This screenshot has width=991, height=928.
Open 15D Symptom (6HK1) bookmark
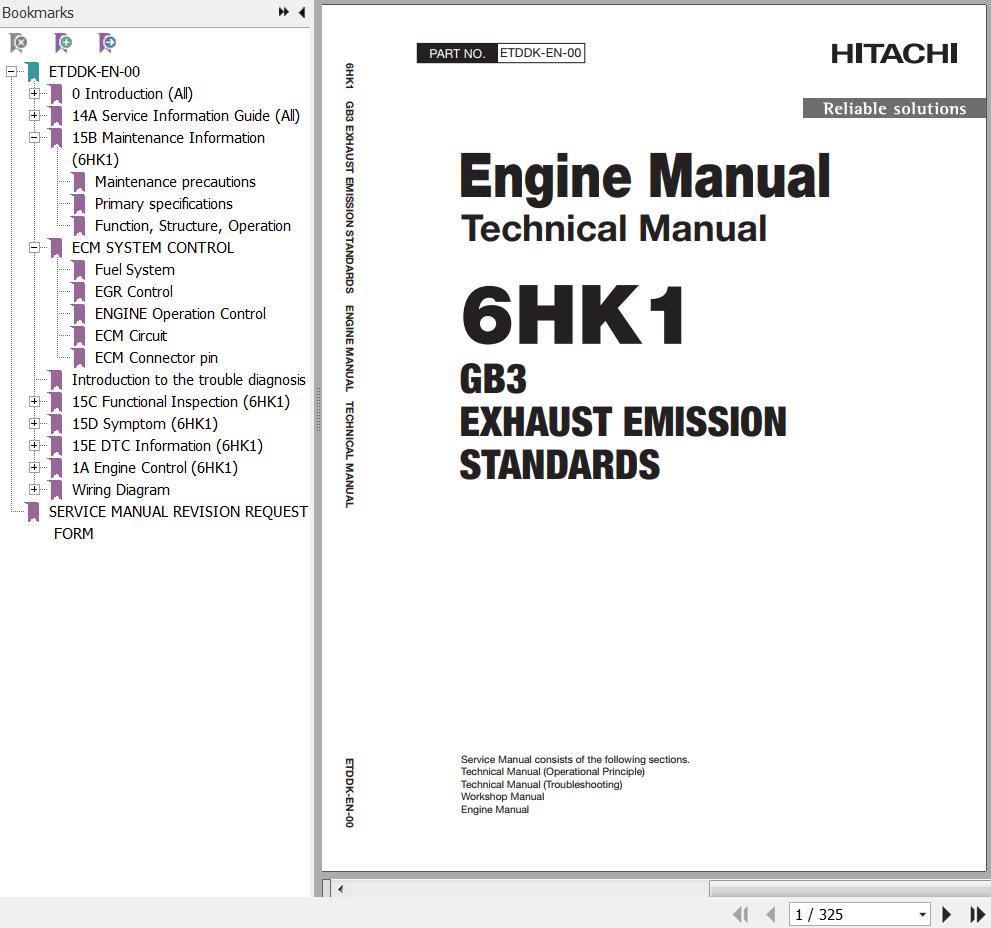point(145,424)
